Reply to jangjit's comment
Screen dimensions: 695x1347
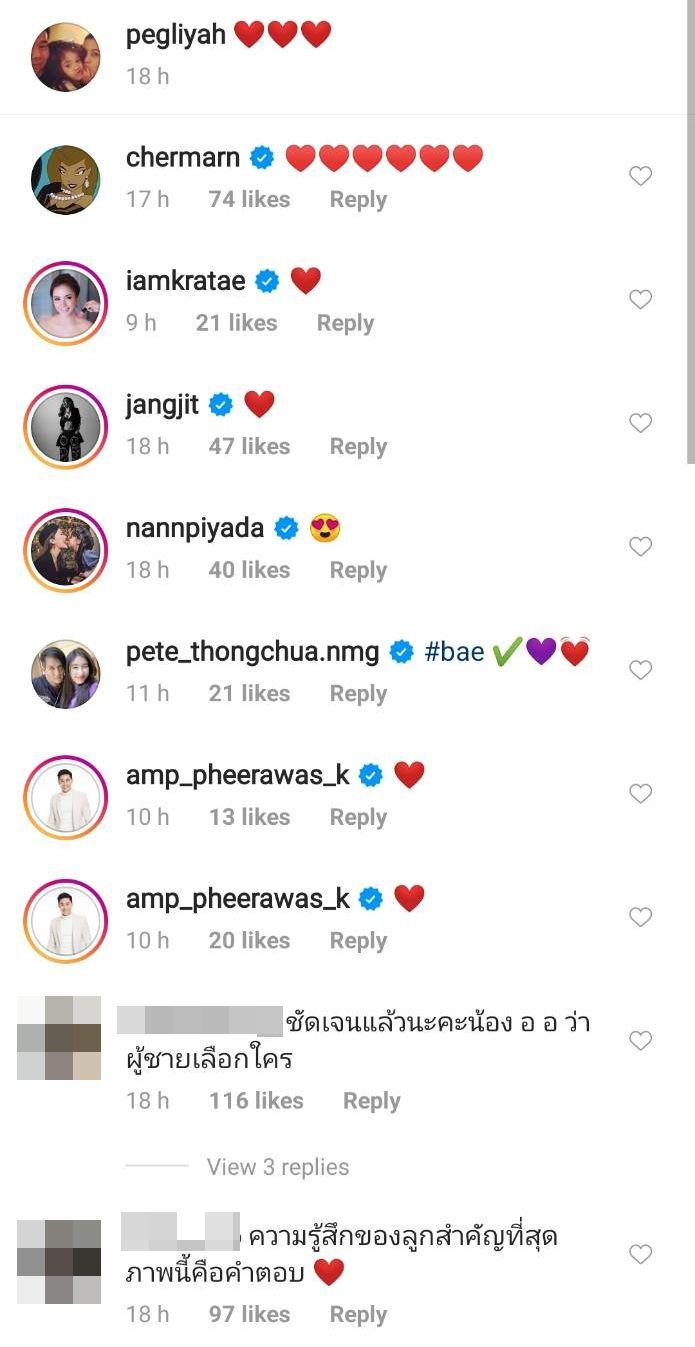pyautogui.click(x=358, y=447)
